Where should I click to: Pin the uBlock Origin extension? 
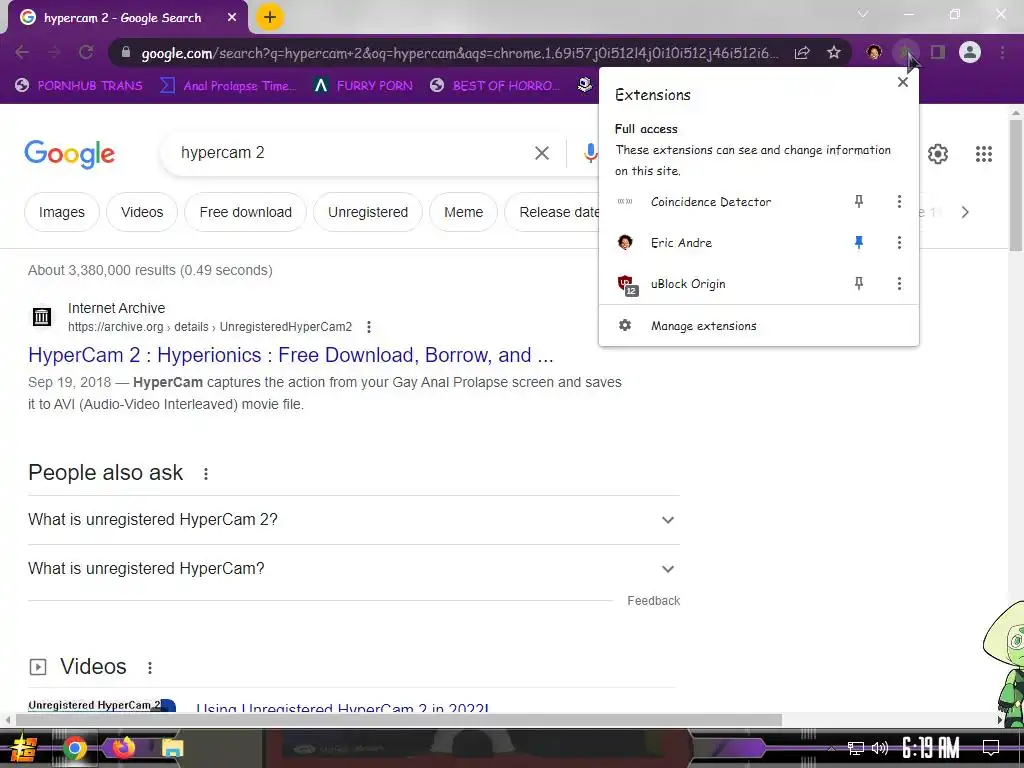point(859,283)
